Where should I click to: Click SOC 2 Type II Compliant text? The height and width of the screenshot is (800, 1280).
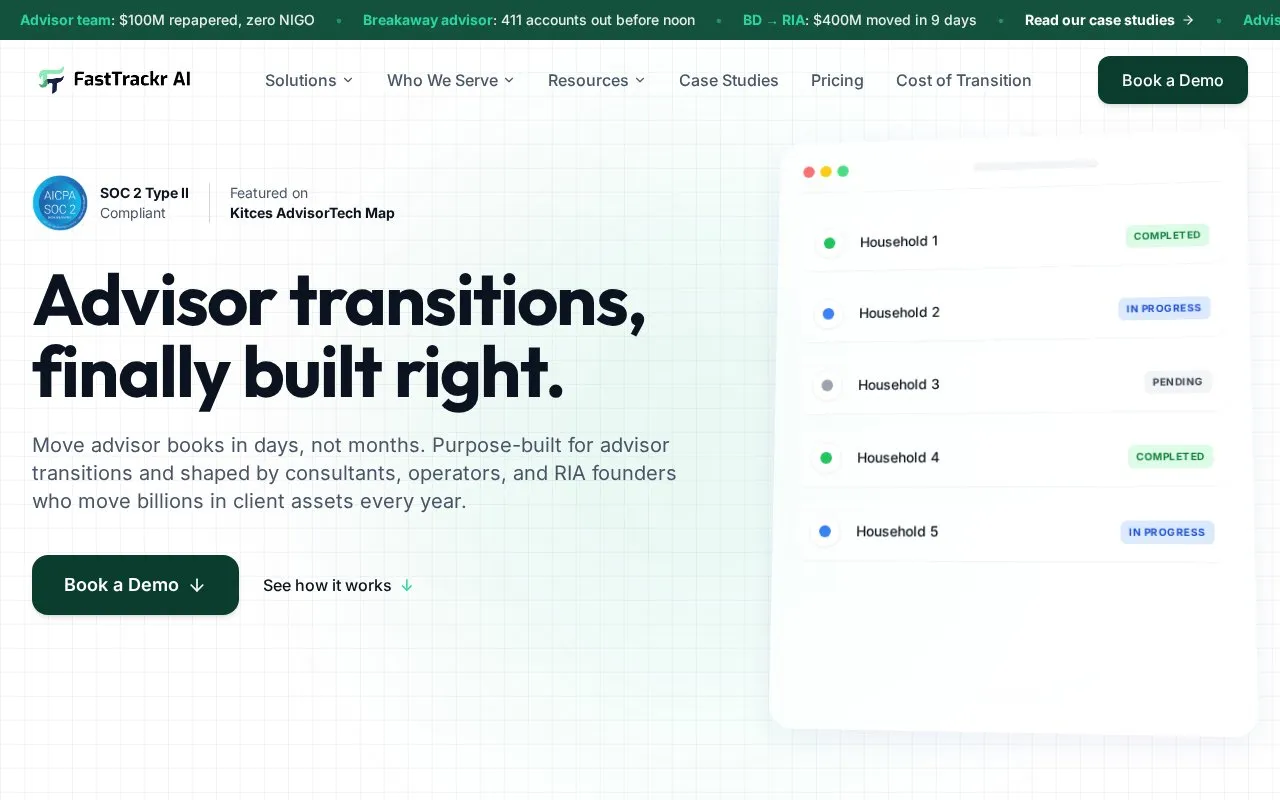coord(145,203)
